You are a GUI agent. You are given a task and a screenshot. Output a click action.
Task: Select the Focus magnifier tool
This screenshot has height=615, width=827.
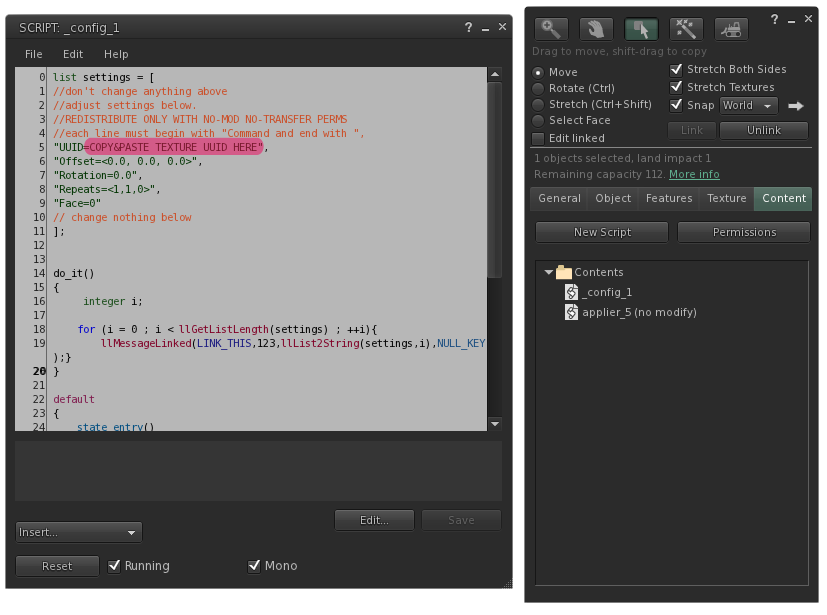[550, 30]
